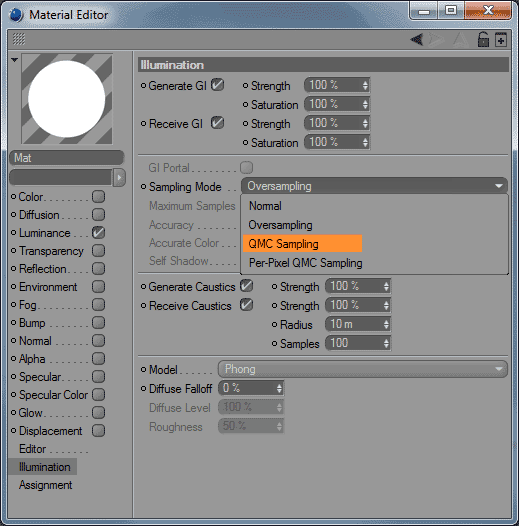This screenshot has height=526, width=519.
Task: Choose Oversampling from sampling mode list
Action: (x=280, y=225)
